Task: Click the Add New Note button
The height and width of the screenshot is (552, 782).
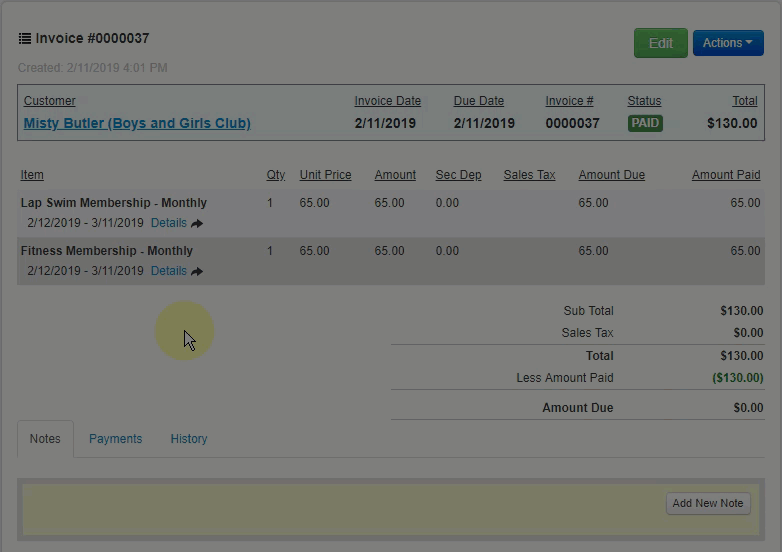Action: [x=707, y=503]
